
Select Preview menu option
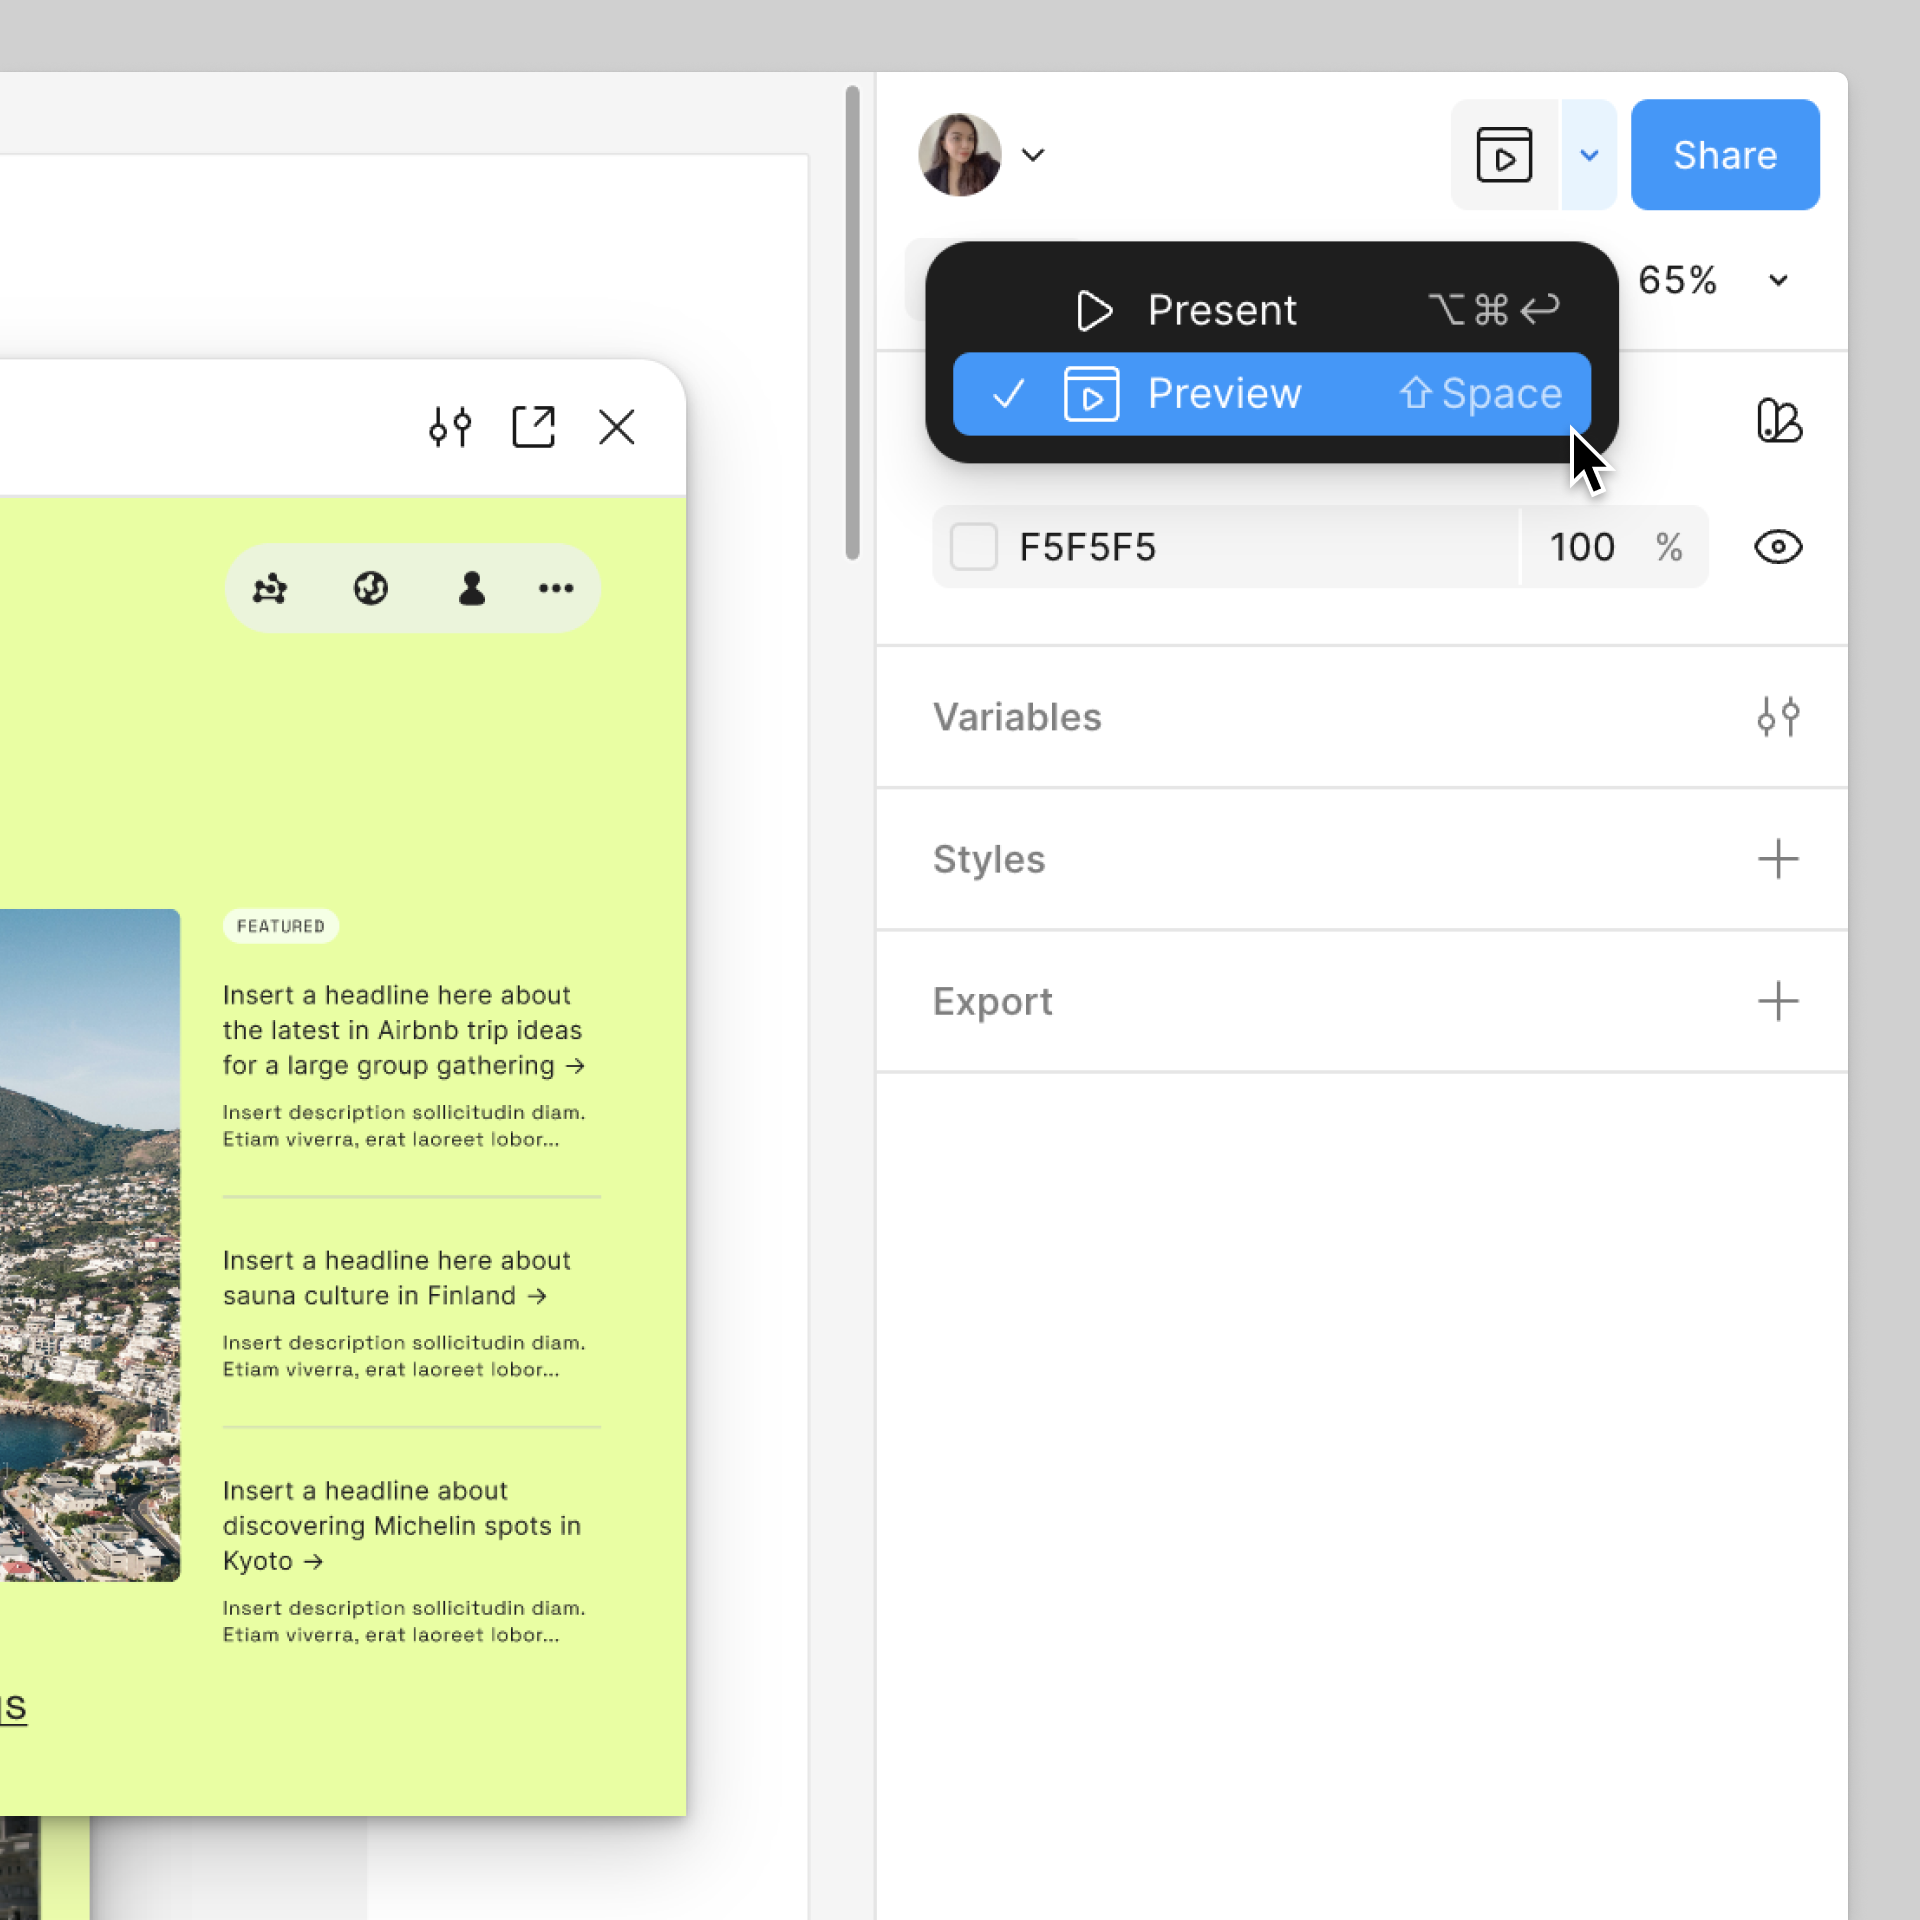(x=1222, y=394)
